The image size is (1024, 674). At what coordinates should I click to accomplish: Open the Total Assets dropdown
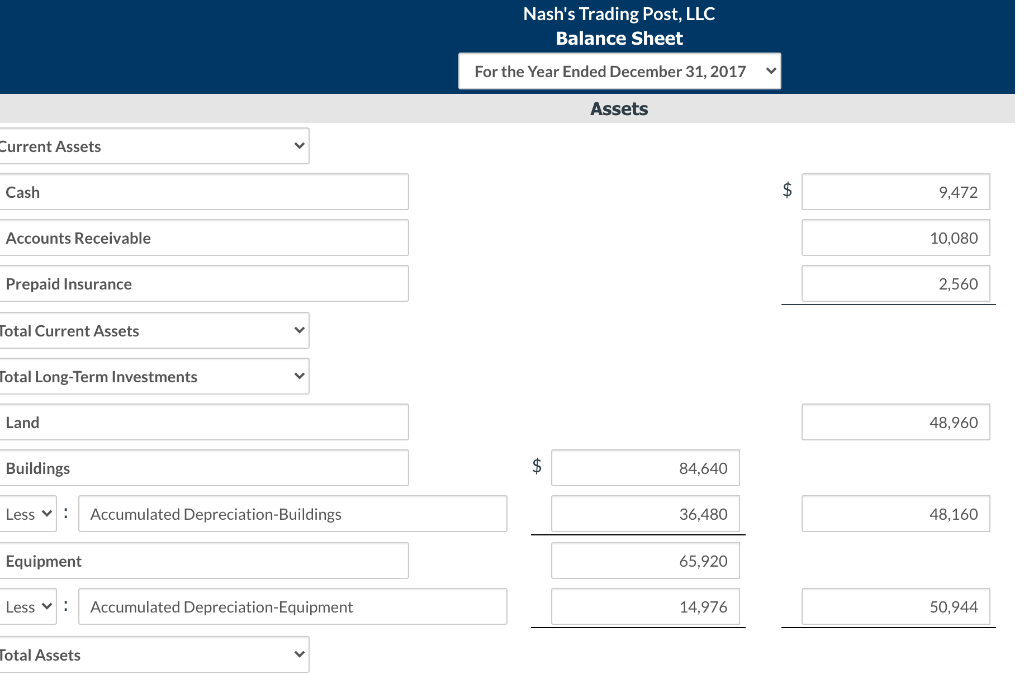(x=155, y=655)
